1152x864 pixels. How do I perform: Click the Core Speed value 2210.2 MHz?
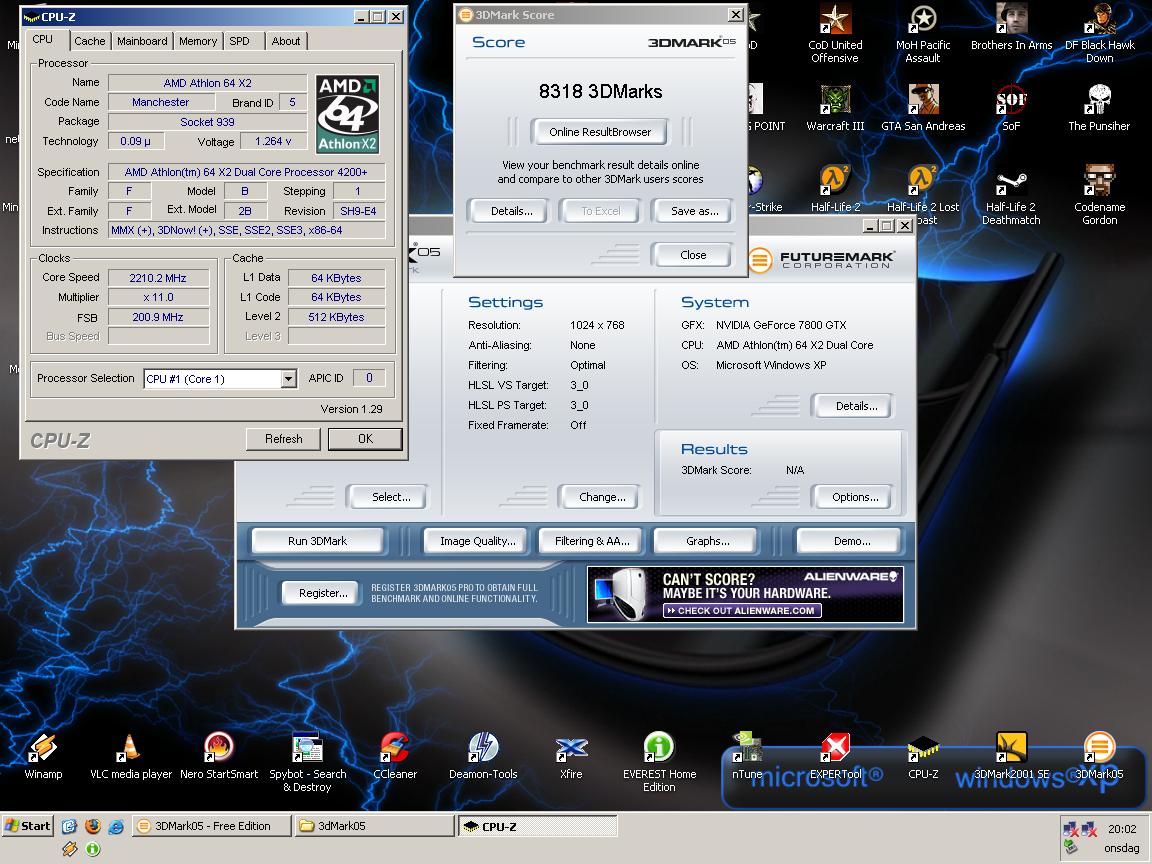158,278
